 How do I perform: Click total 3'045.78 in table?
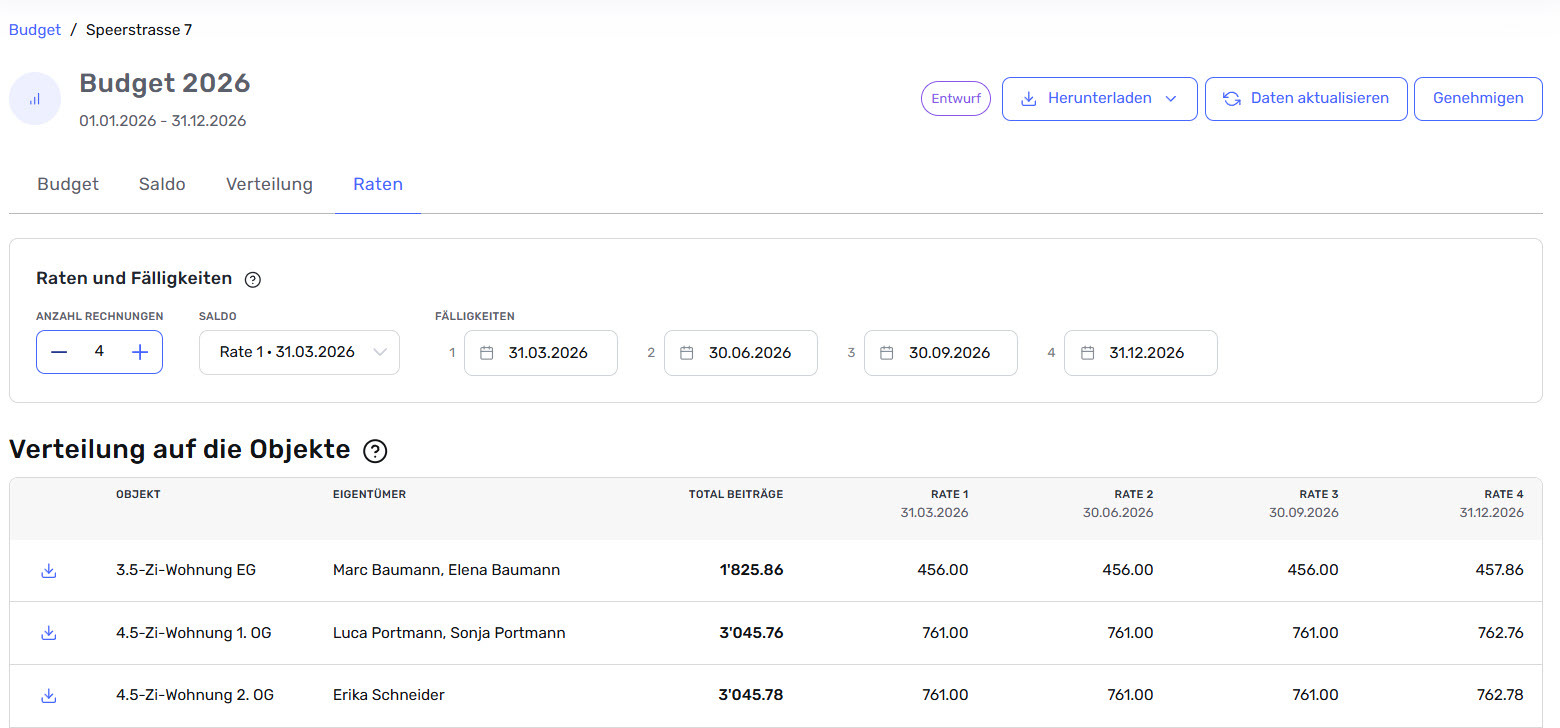click(x=751, y=695)
